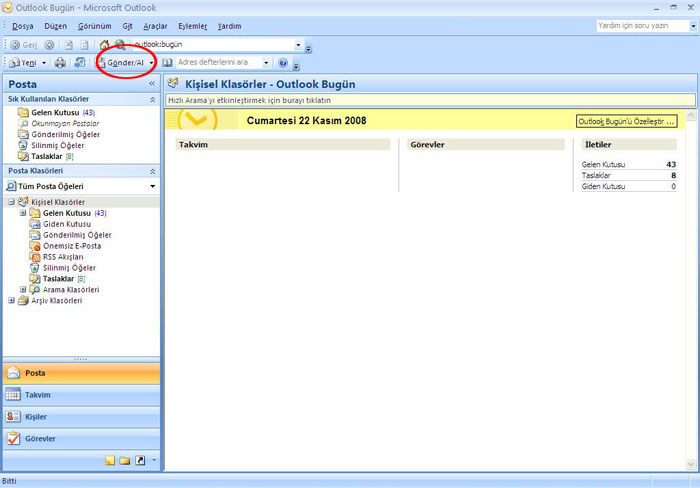Select Okunmayan Postalar in favorite folders
The image size is (700, 488).
pos(65,123)
